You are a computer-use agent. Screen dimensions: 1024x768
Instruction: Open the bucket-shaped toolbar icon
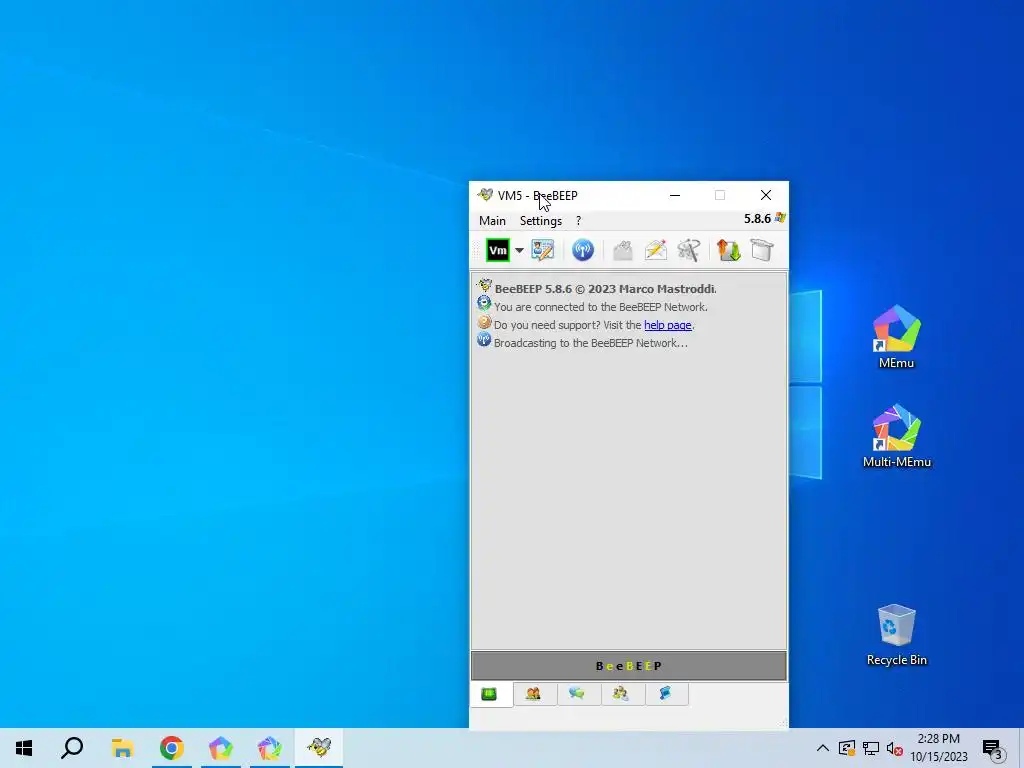[x=762, y=250]
